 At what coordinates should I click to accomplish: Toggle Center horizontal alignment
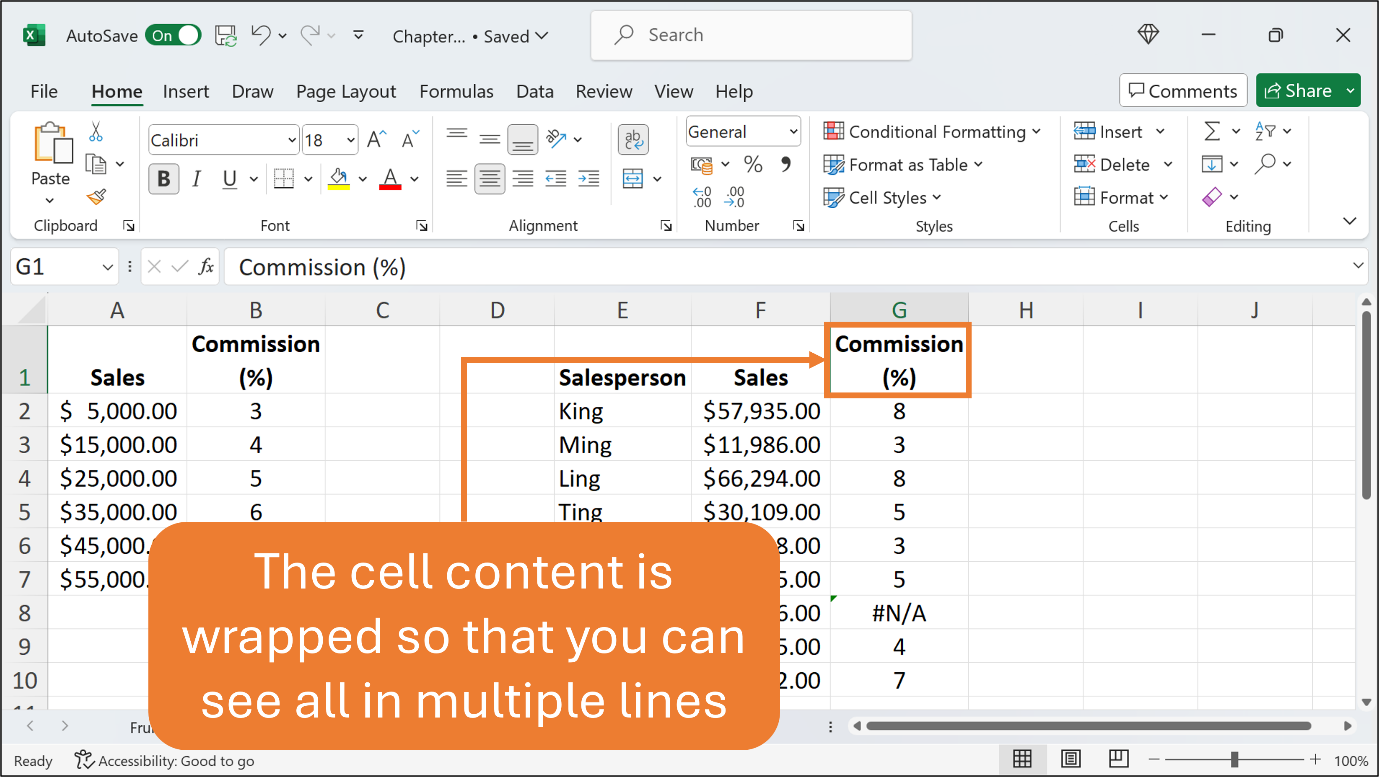490,179
